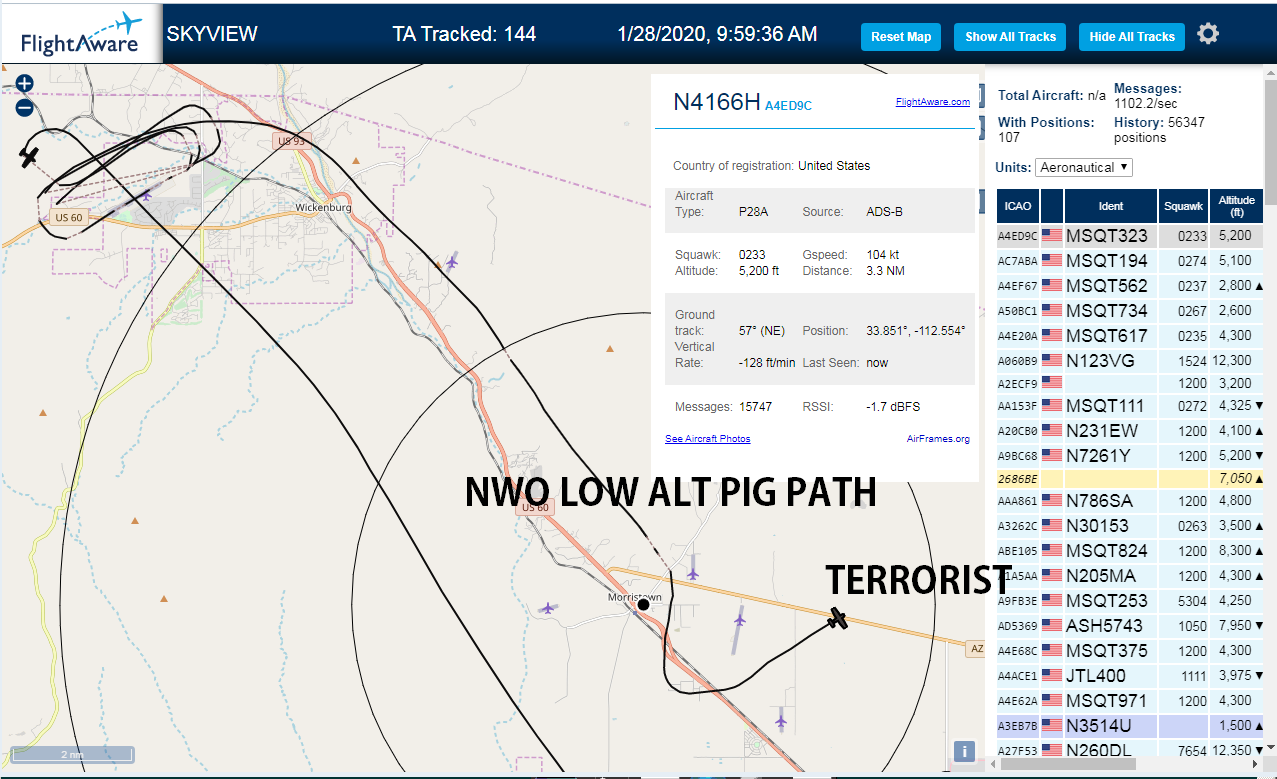
Task: Select the MSQT562 aircraft row
Action: pyautogui.click(x=1130, y=286)
